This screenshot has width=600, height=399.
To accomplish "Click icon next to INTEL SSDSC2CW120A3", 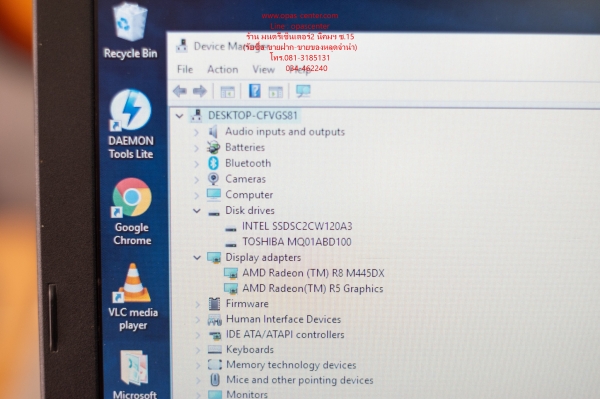I will [230, 229].
